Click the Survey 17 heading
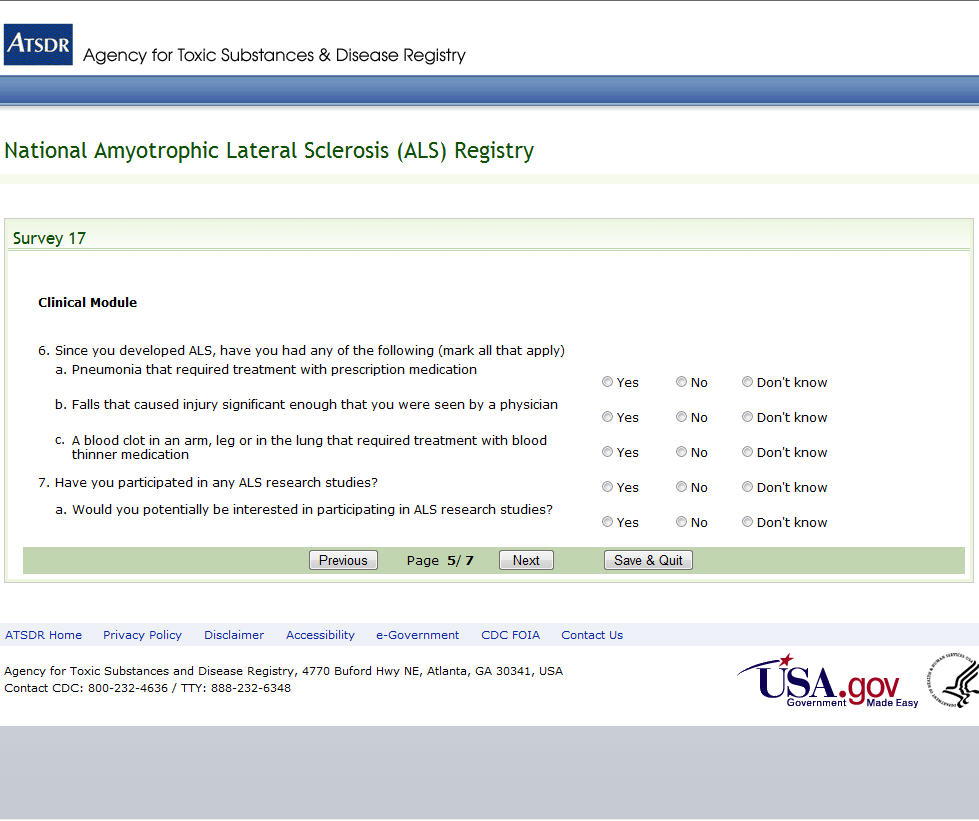979x821 pixels. [49, 238]
